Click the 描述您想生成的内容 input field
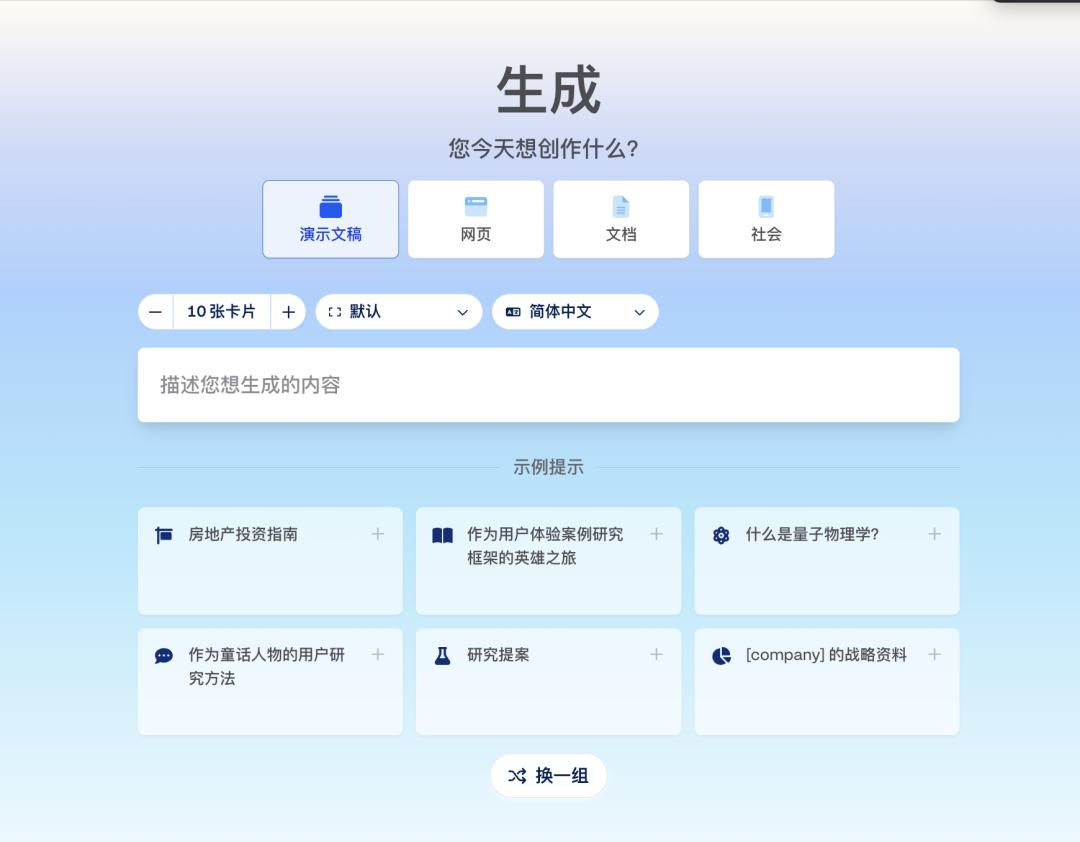Screen dimensions: 1080x842 [x=548, y=385]
